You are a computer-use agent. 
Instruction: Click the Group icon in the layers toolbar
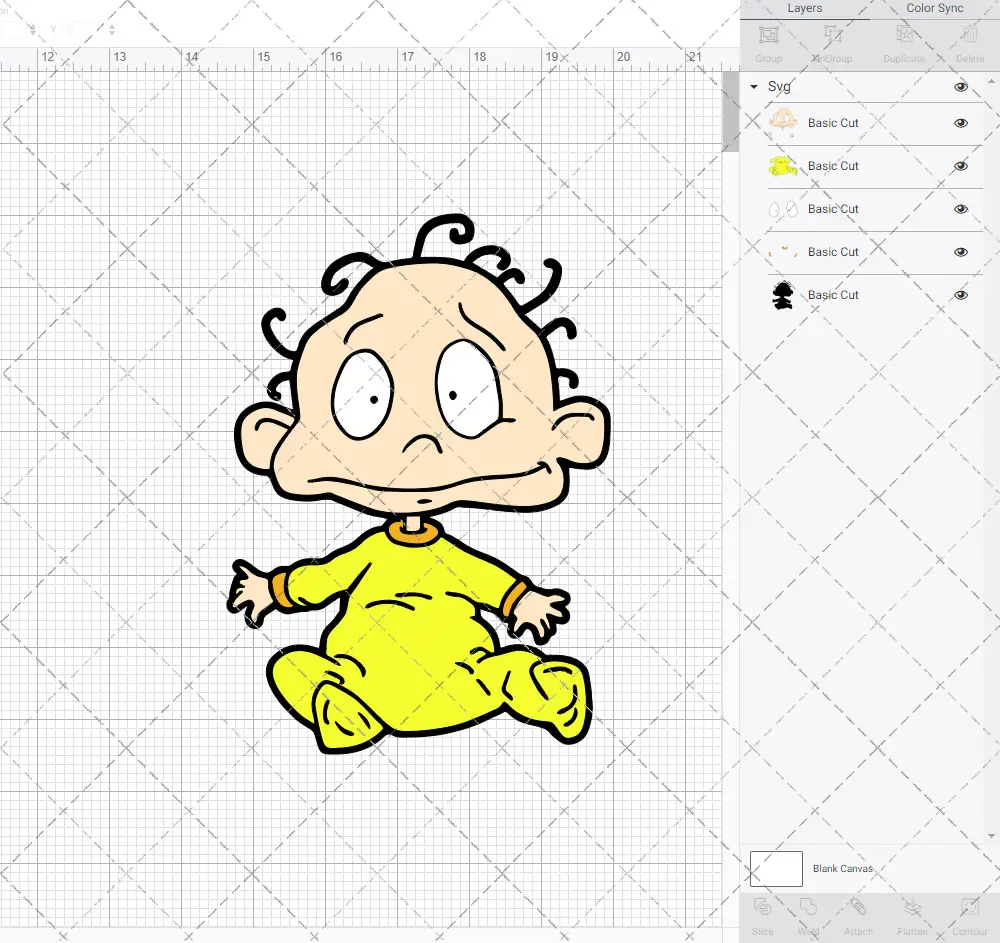pos(768,35)
